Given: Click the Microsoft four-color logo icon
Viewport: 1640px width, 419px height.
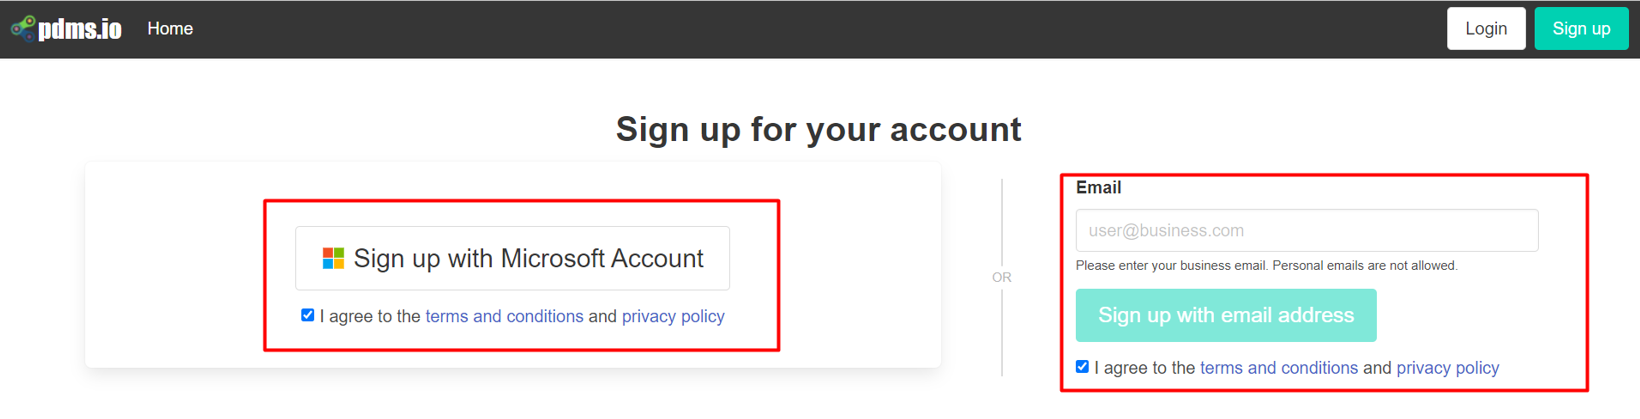Looking at the screenshot, I should pyautogui.click(x=333, y=259).
